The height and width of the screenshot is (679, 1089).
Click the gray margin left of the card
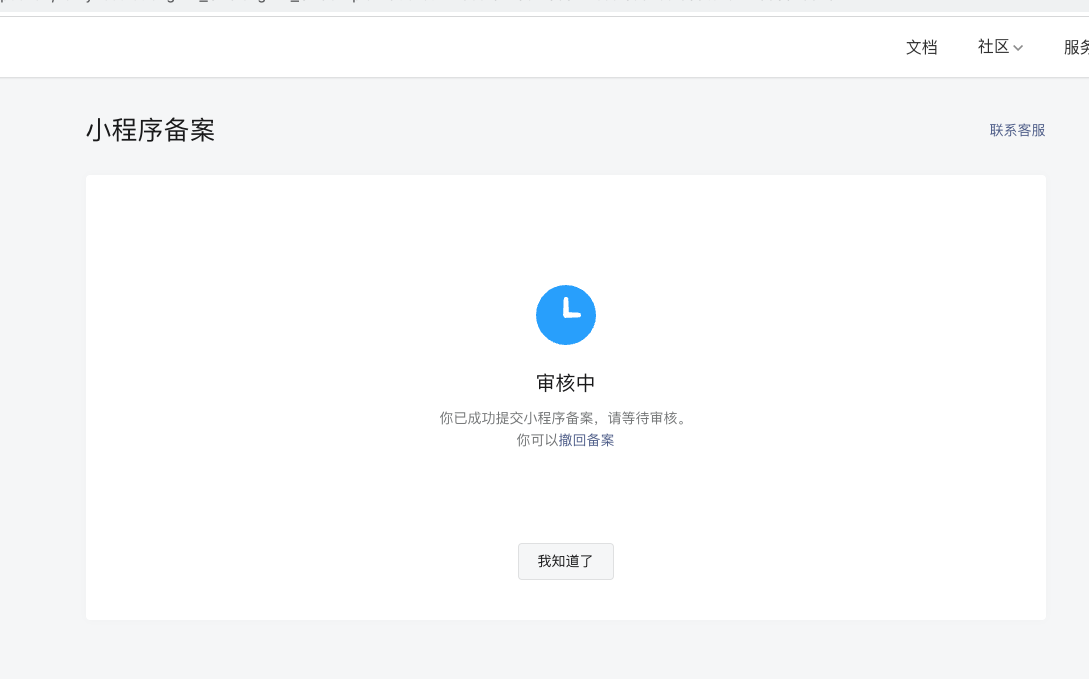pyautogui.click(x=42, y=400)
